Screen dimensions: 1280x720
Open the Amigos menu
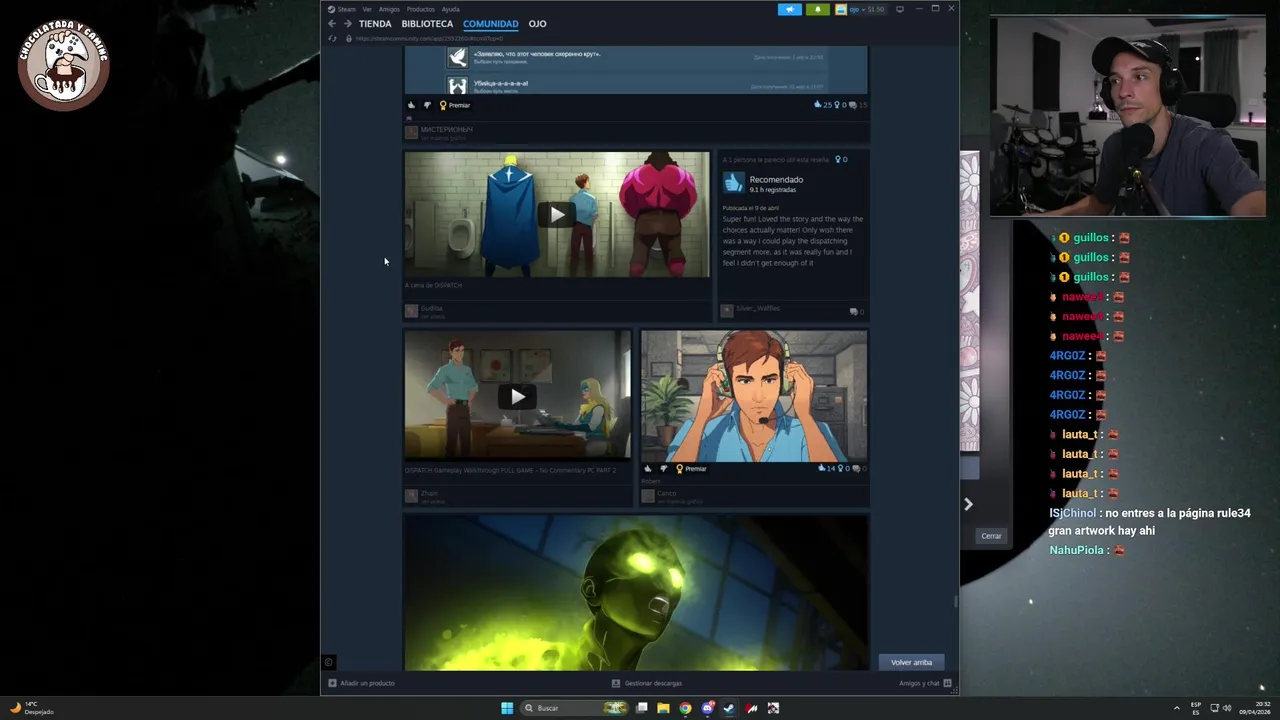pos(389,9)
